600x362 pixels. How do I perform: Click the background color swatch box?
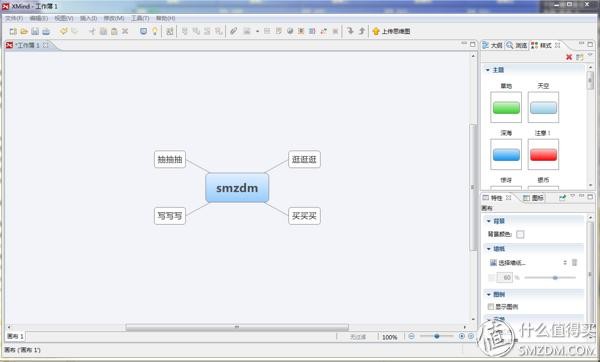(520, 234)
